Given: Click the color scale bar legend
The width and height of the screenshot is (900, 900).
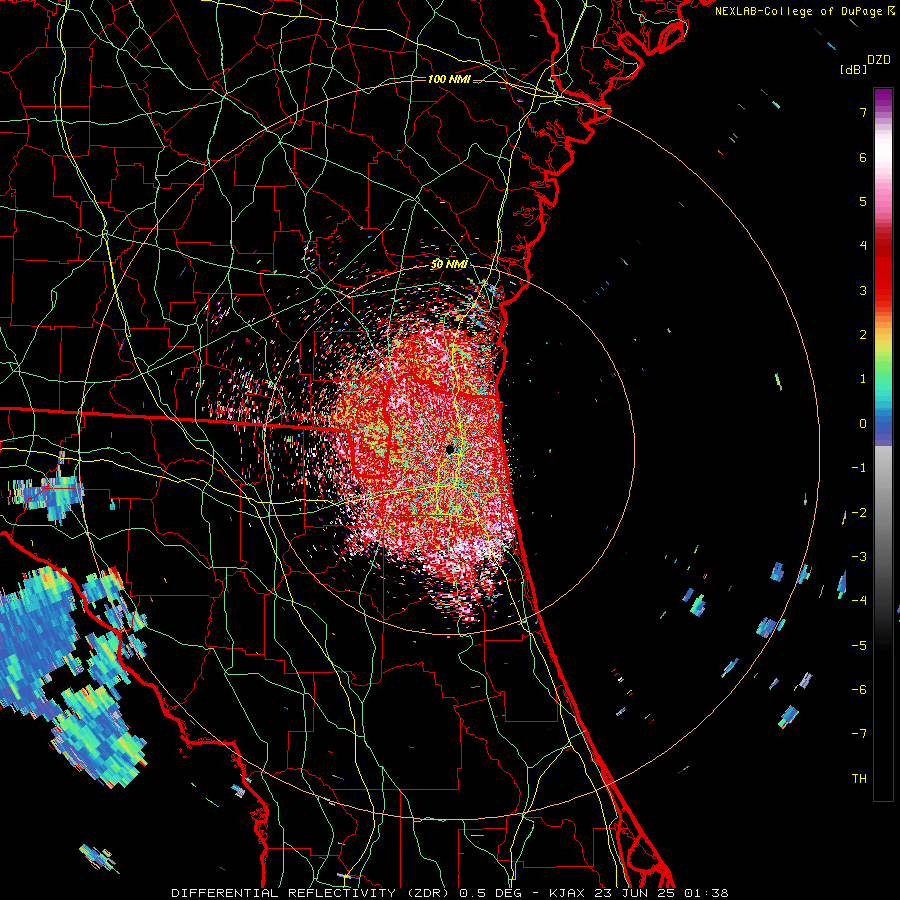Looking at the screenshot, I should (x=883, y=444).
